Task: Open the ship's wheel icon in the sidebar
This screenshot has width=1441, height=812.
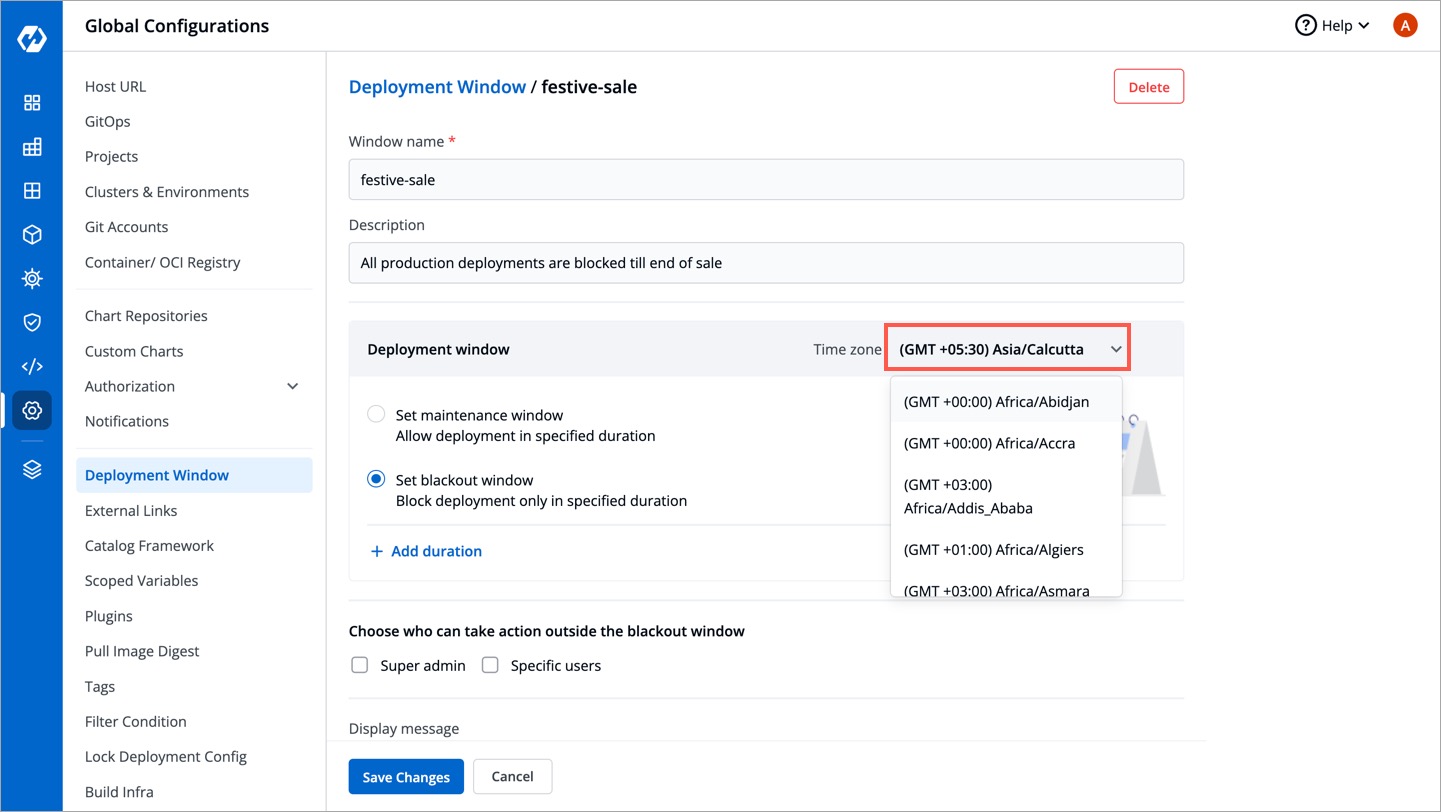Action: click(x=32, y=278)
